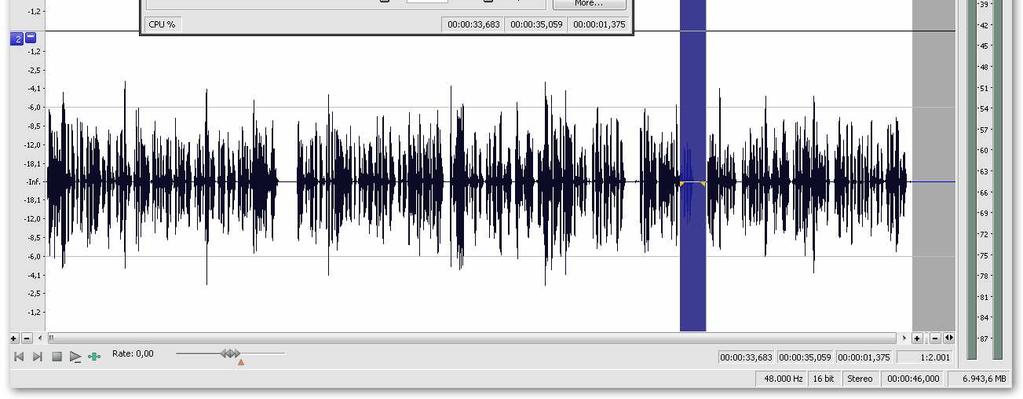The height and width of the screenshot is (399, 1023).
Task: Open the More... button in the dialog
Action: point(589,4)
